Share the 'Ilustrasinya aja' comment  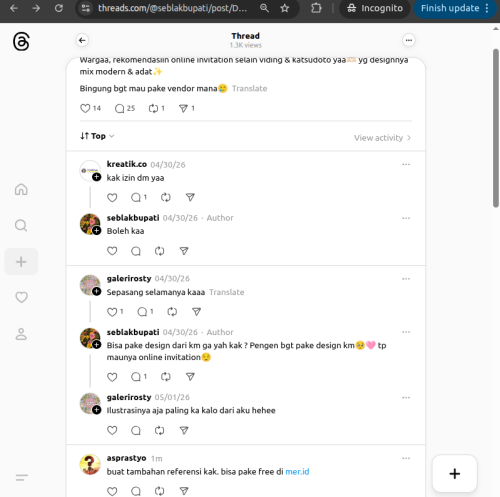(x=184, y=430)
